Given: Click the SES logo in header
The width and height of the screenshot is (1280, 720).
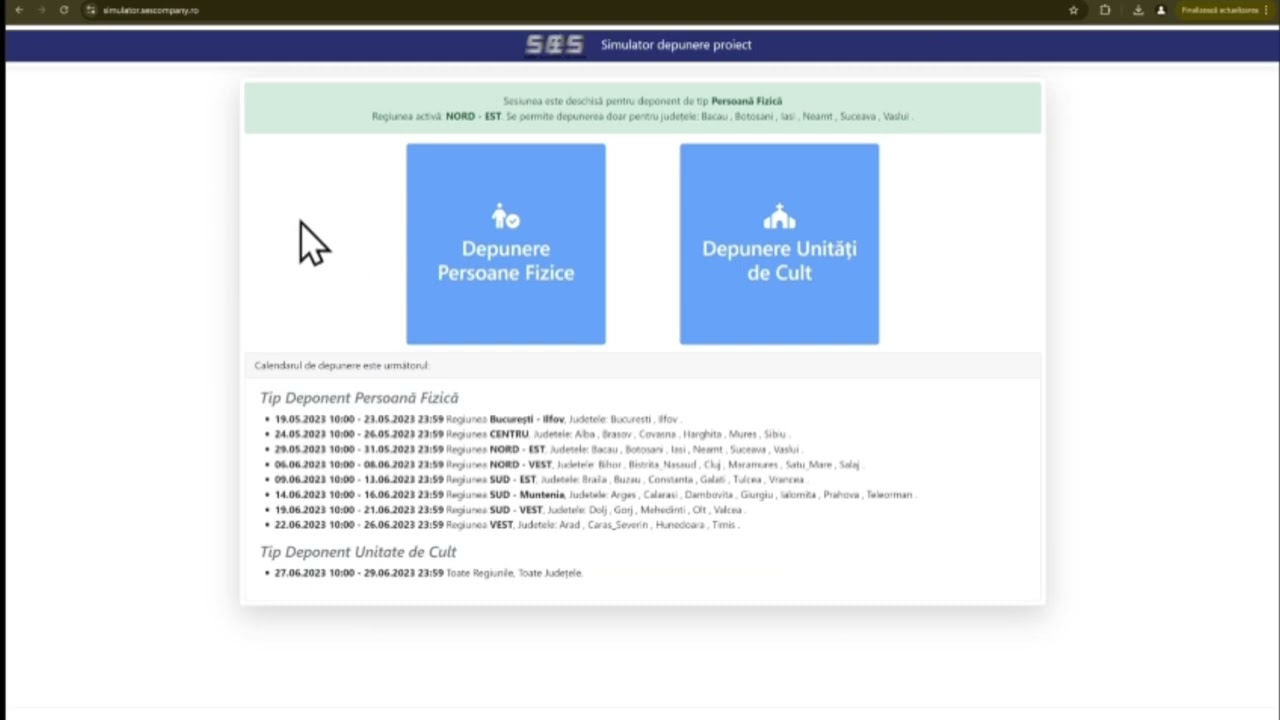Looking at the screenshot, I should tap(554, 45).
